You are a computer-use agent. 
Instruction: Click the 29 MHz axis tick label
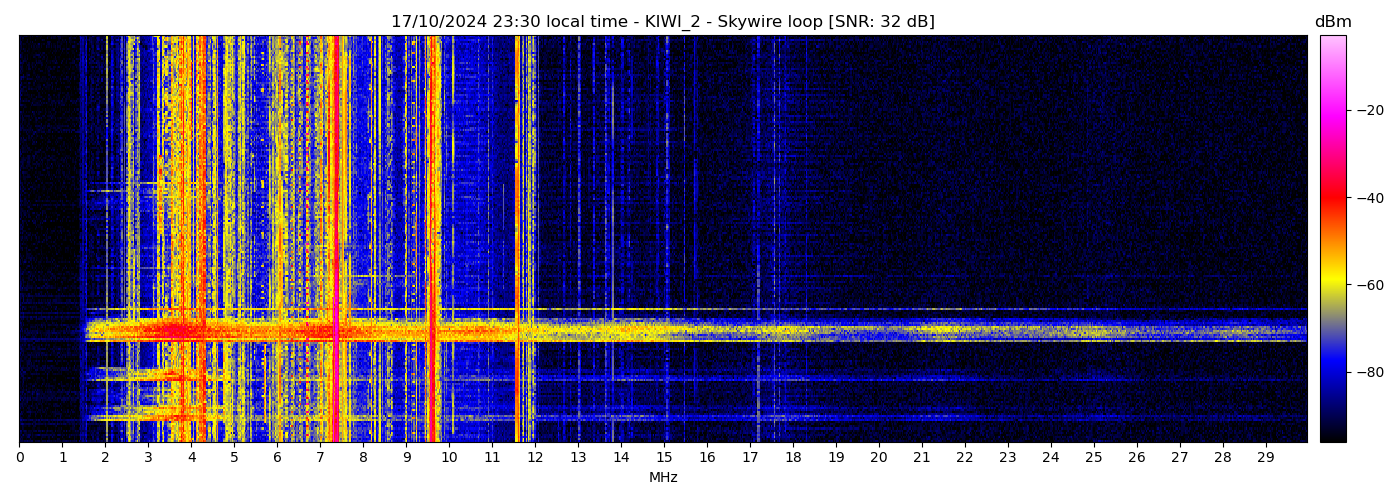tap(1265, 458)
